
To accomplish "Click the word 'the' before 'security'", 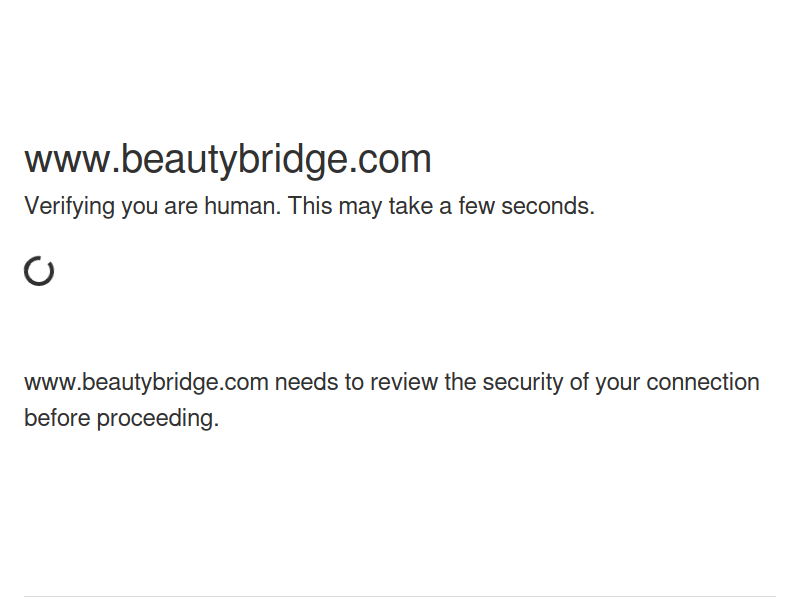I will tap(460, 383).
